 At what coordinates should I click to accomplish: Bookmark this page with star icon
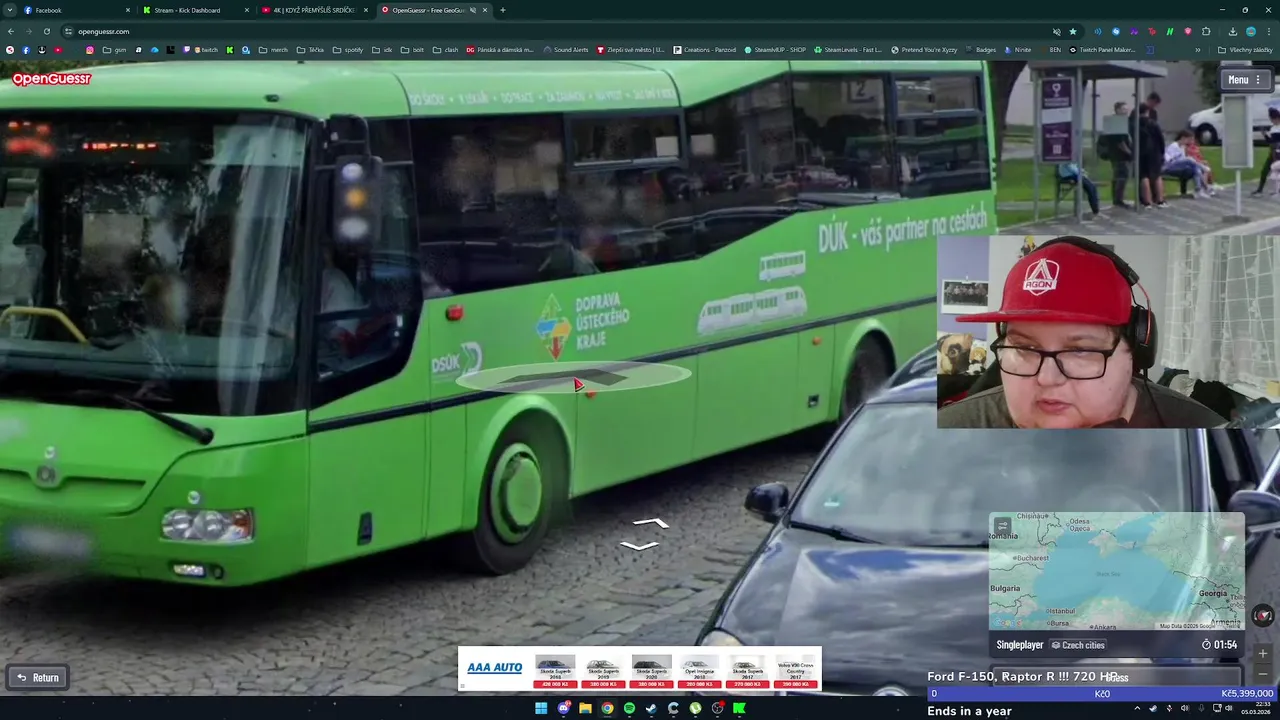click(1073, 31)
